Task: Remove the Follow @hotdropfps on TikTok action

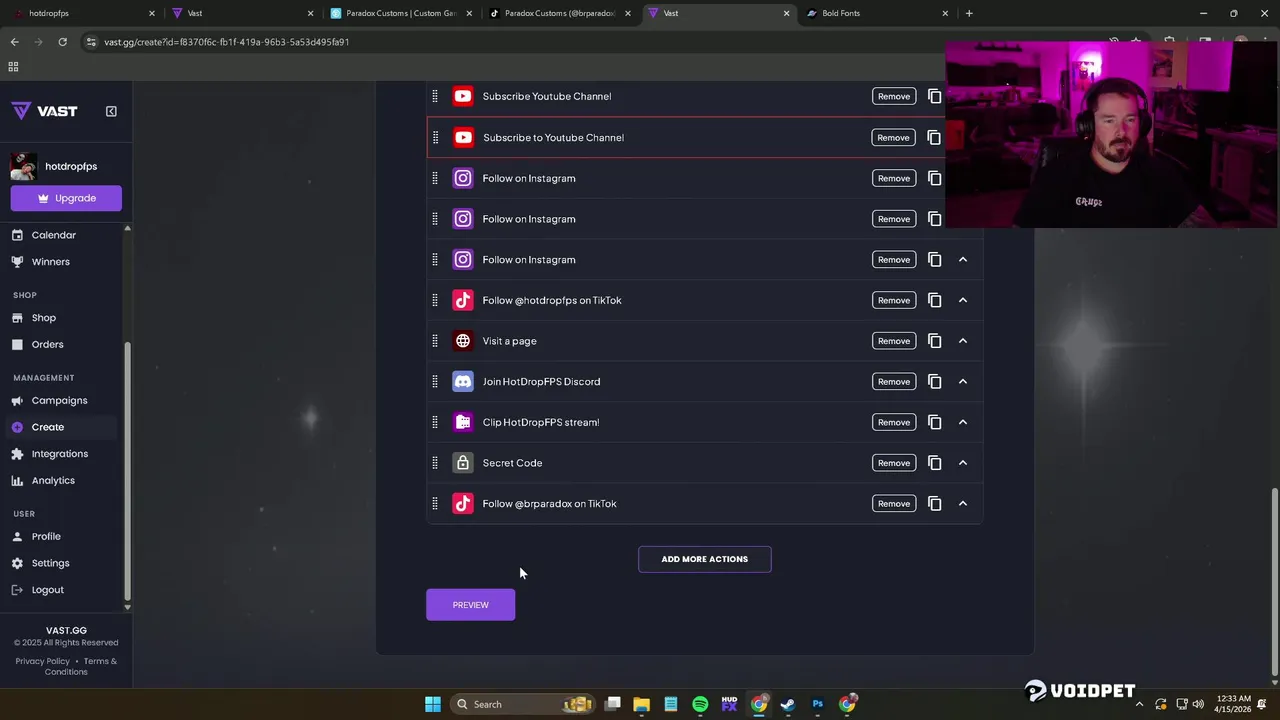Action: click(893, 300)
